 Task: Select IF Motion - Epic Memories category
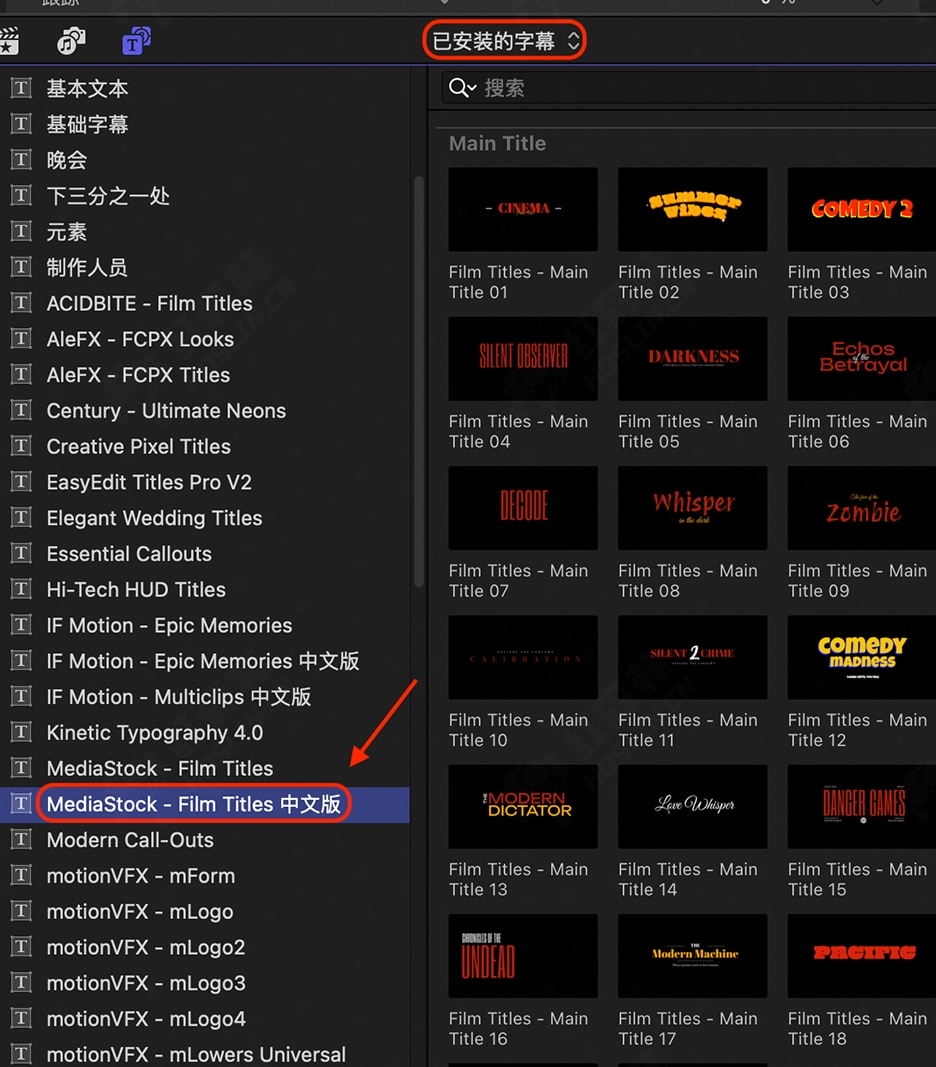[x=204, y=625]
